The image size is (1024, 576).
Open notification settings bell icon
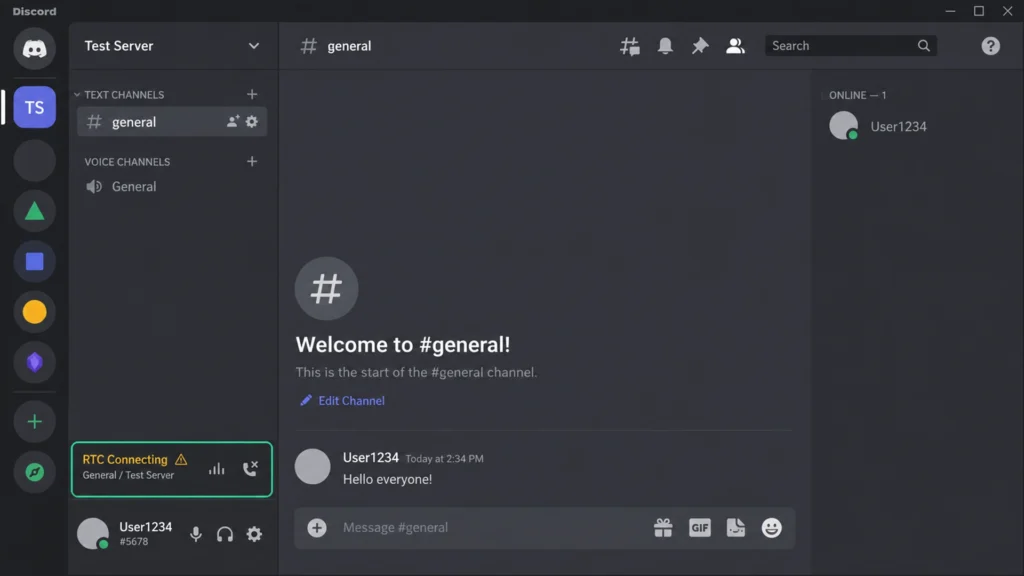point(665,46)
